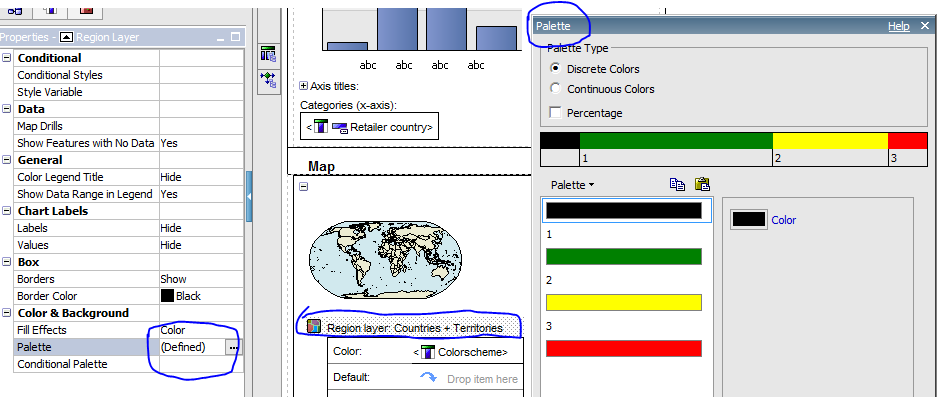939x397 pixels.
Task: Select the yellow palette entry in list
Action: pos(623,302)
